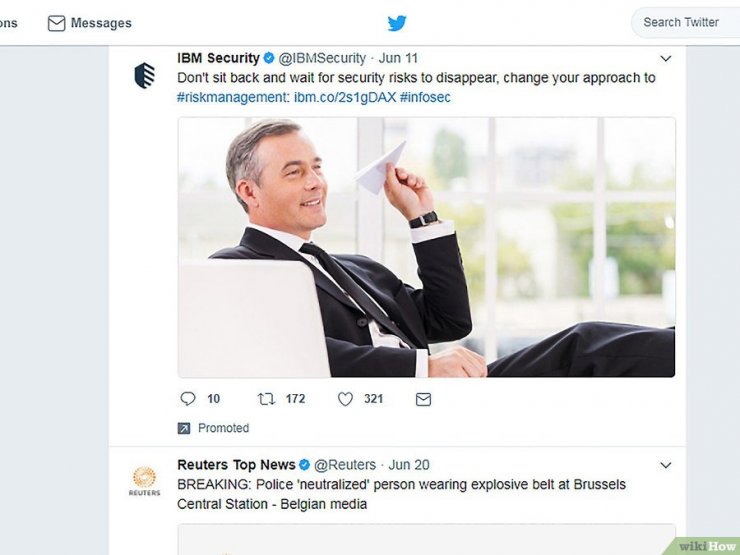Image resolution: width=740 pixels, height=555 pixels.
Task: Focus the Search Twitter field
Action: click(685, 22)
